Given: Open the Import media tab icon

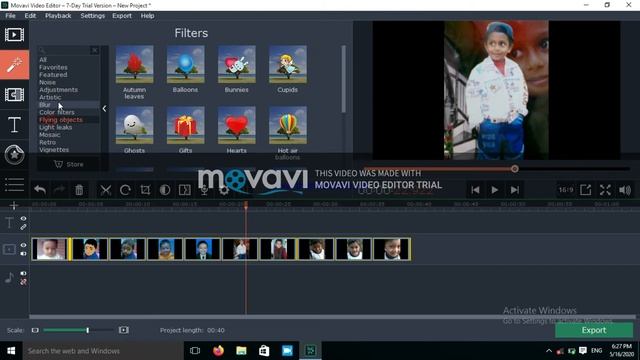Looking at the screenshot, I should (x=14, y=35).
